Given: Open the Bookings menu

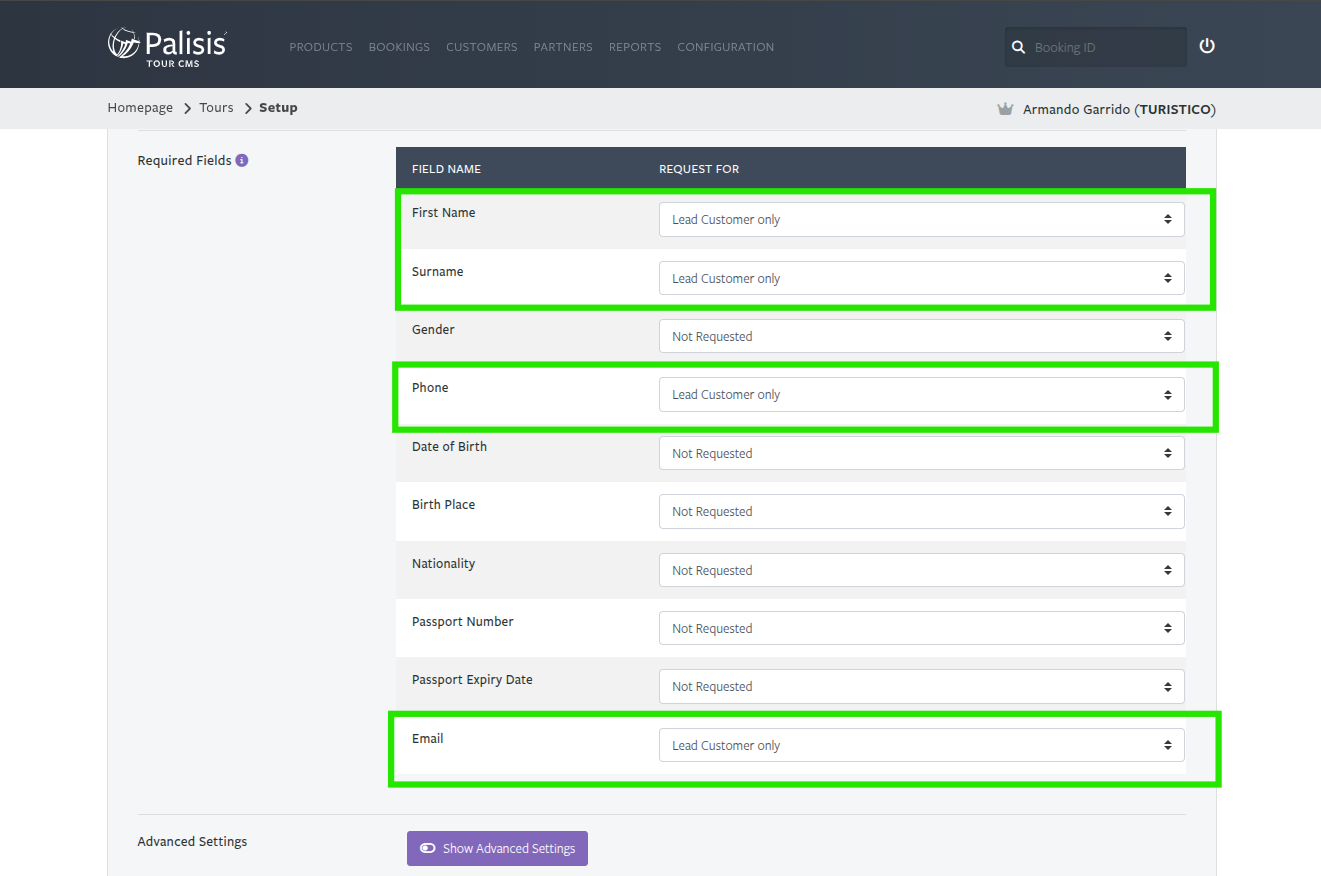Looking at the screenshot, I should 399,47.
